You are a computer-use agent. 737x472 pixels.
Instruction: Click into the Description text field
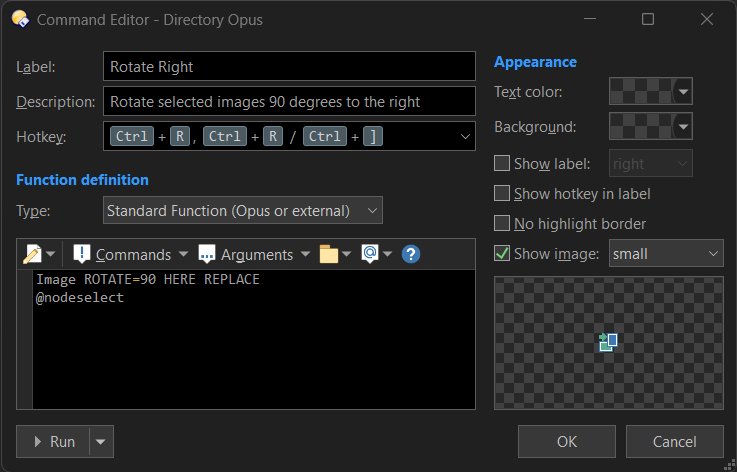[289, 101]
